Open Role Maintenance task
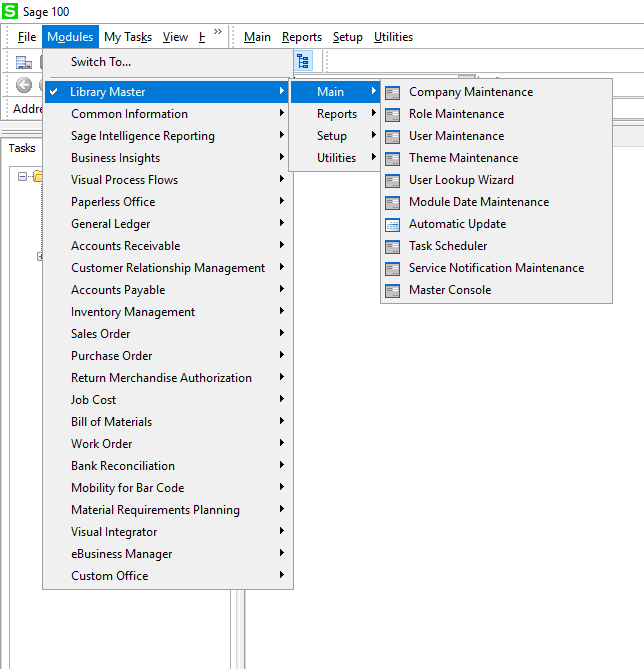644x669 pixels. [496, 114]
